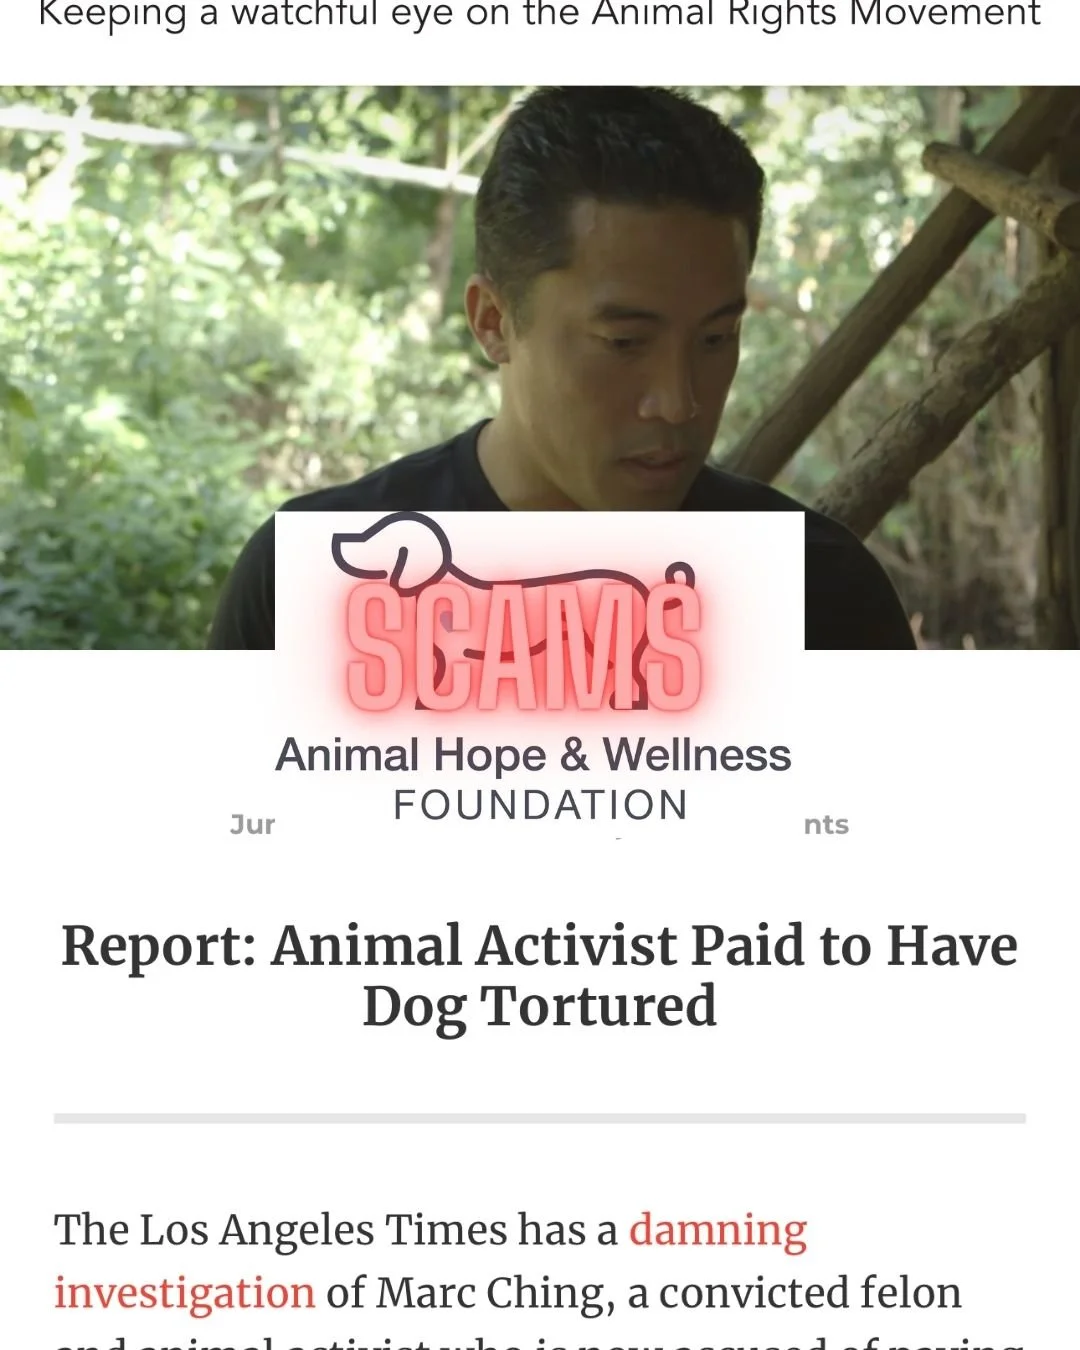Viewport: 1080px width, 1350px height.
Task: Open the partially hidden "nts" comments link
Action: 826,824
